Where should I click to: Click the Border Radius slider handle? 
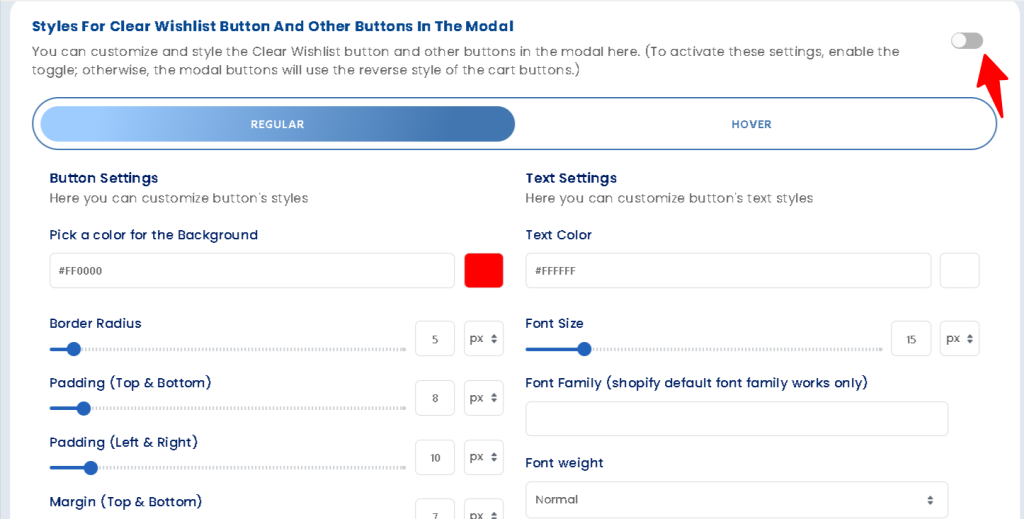tap(73, 349)
